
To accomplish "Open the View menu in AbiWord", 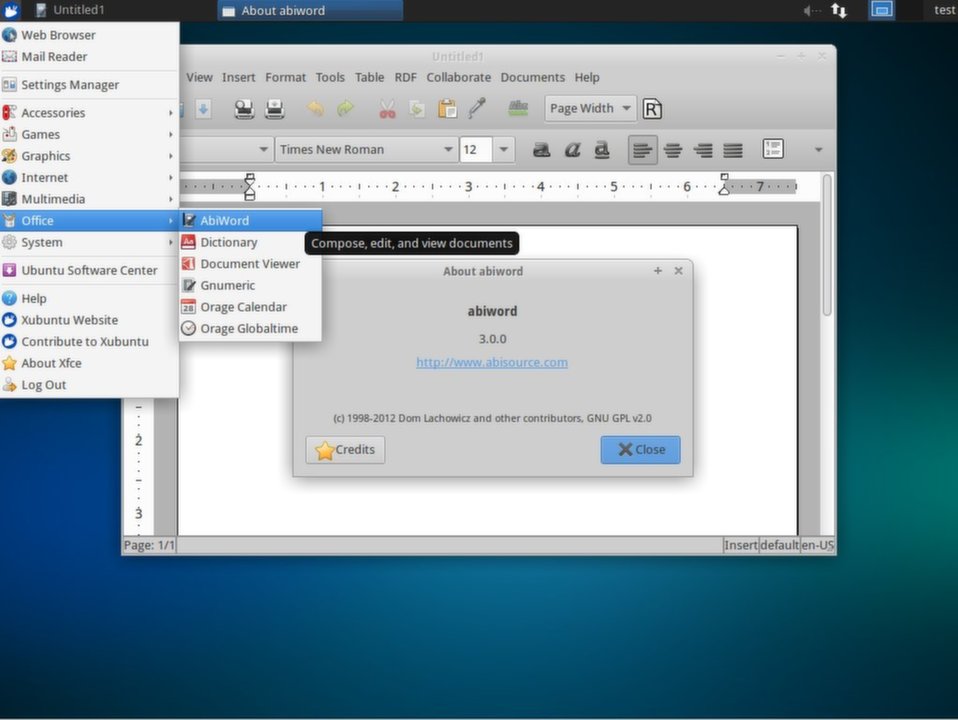I will click(199, 78).
